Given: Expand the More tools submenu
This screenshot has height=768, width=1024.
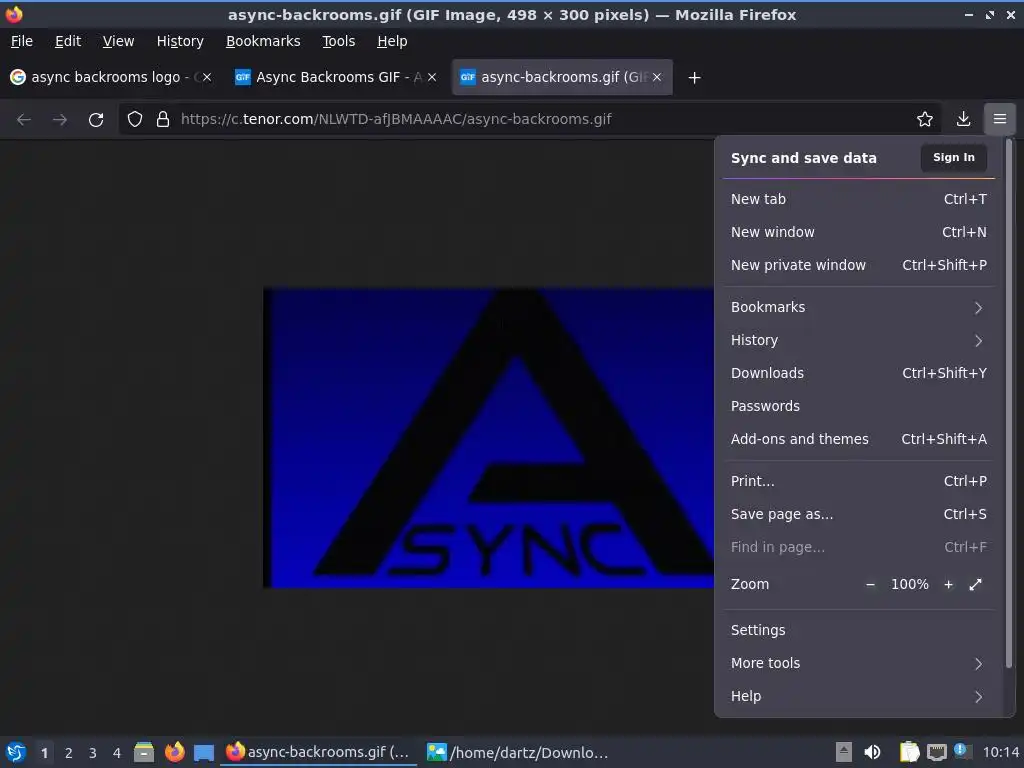Looking at the screenshot, I should pyautogui.click(x=859, y=664).
